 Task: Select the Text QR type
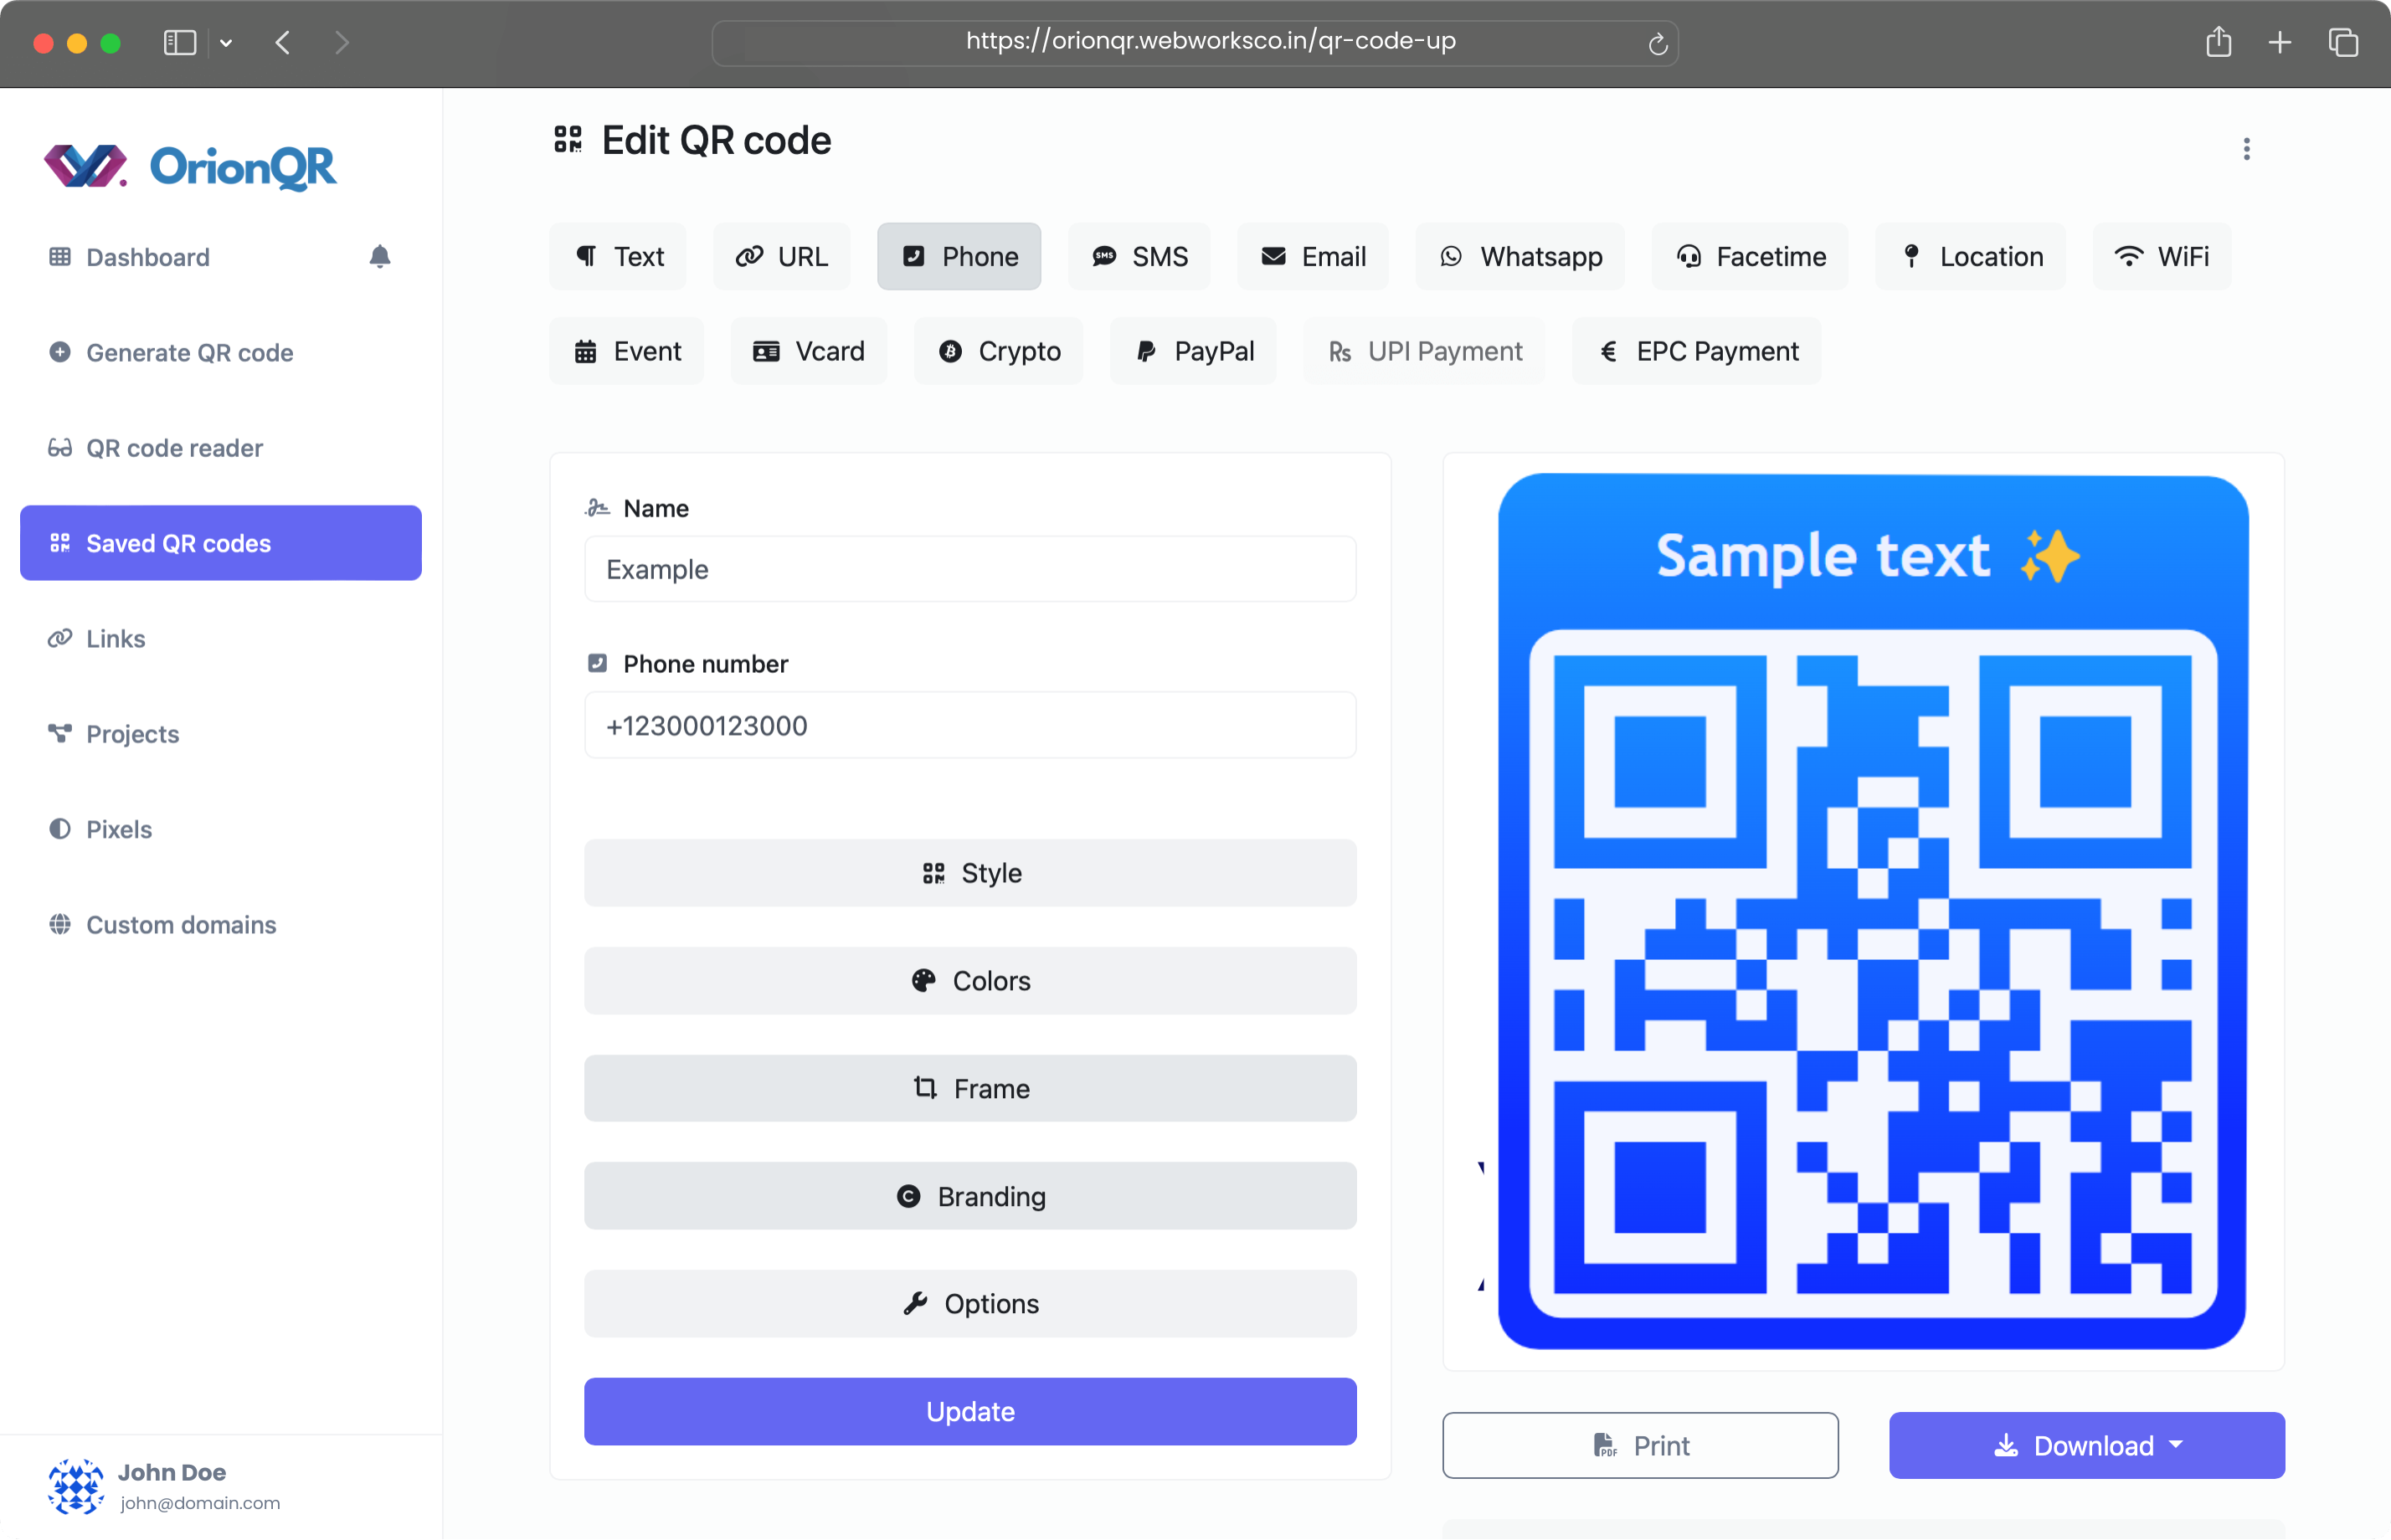(618, 257)
